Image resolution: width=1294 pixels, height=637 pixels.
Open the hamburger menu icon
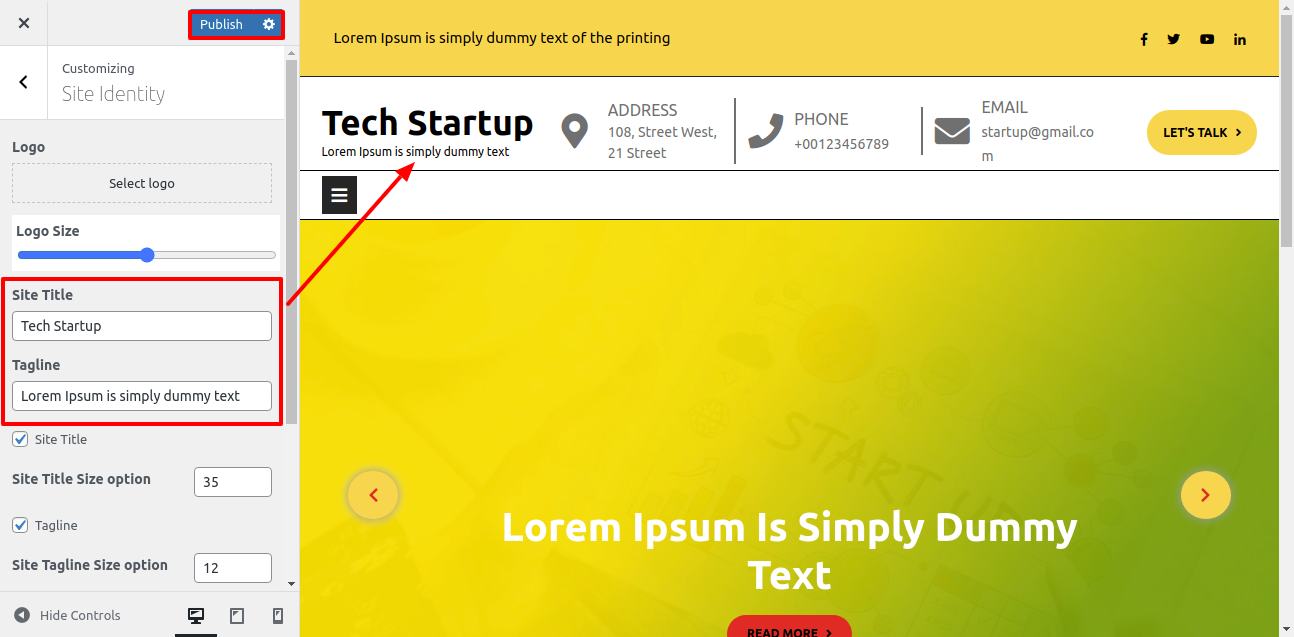click(339, 195)
